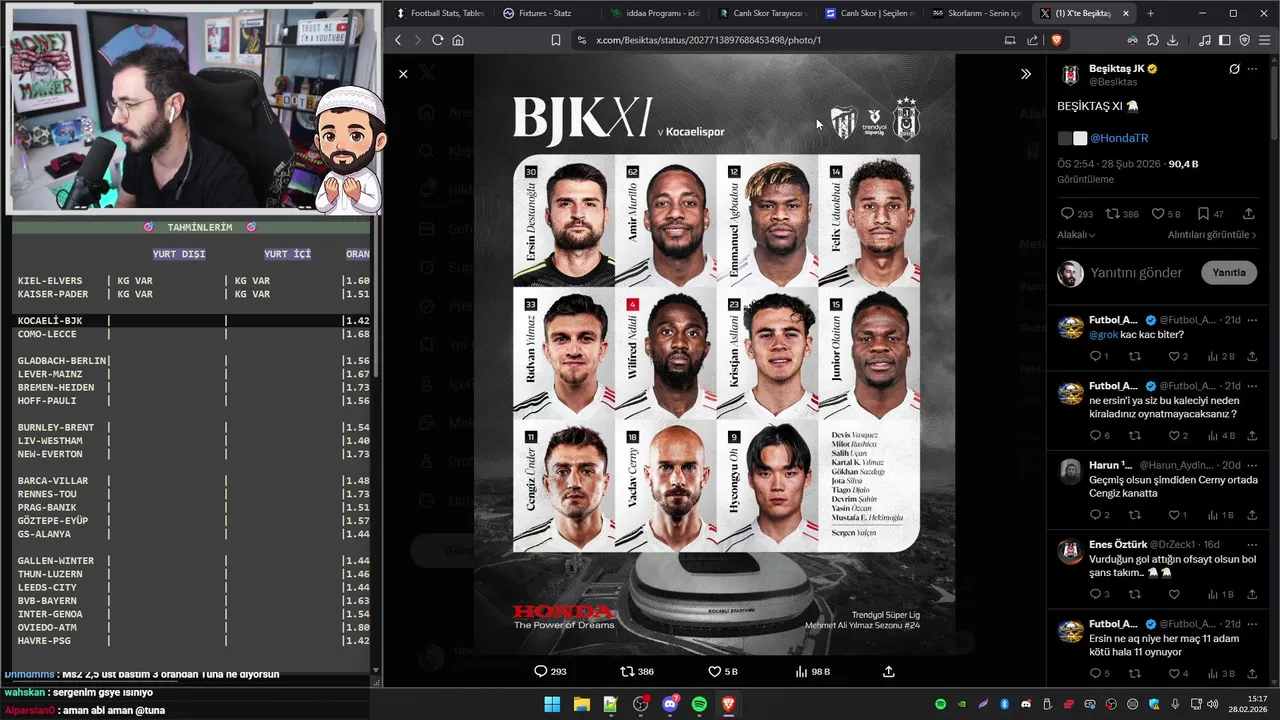Switch to Football Stats, Tables tab

440,13
